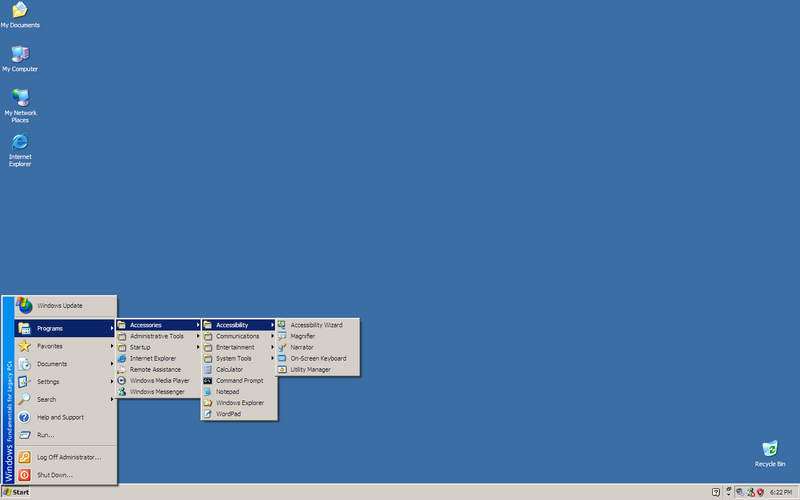Screen dimensions: 800x500
Task: Open Windows Explorer from Accessories menu
Action: point(239,403)
